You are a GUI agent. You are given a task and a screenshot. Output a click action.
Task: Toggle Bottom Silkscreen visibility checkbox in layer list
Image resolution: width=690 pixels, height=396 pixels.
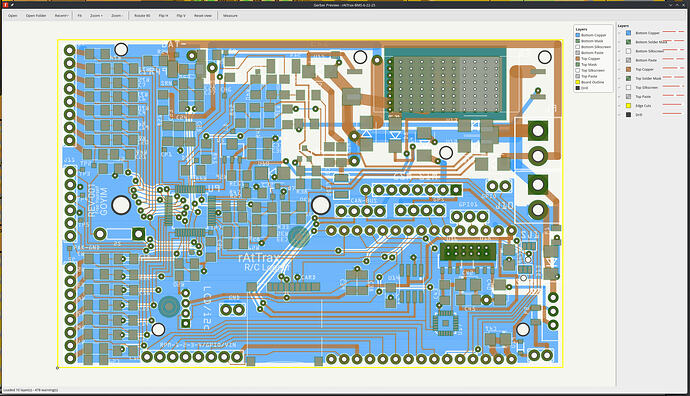(x=620, y=51)
